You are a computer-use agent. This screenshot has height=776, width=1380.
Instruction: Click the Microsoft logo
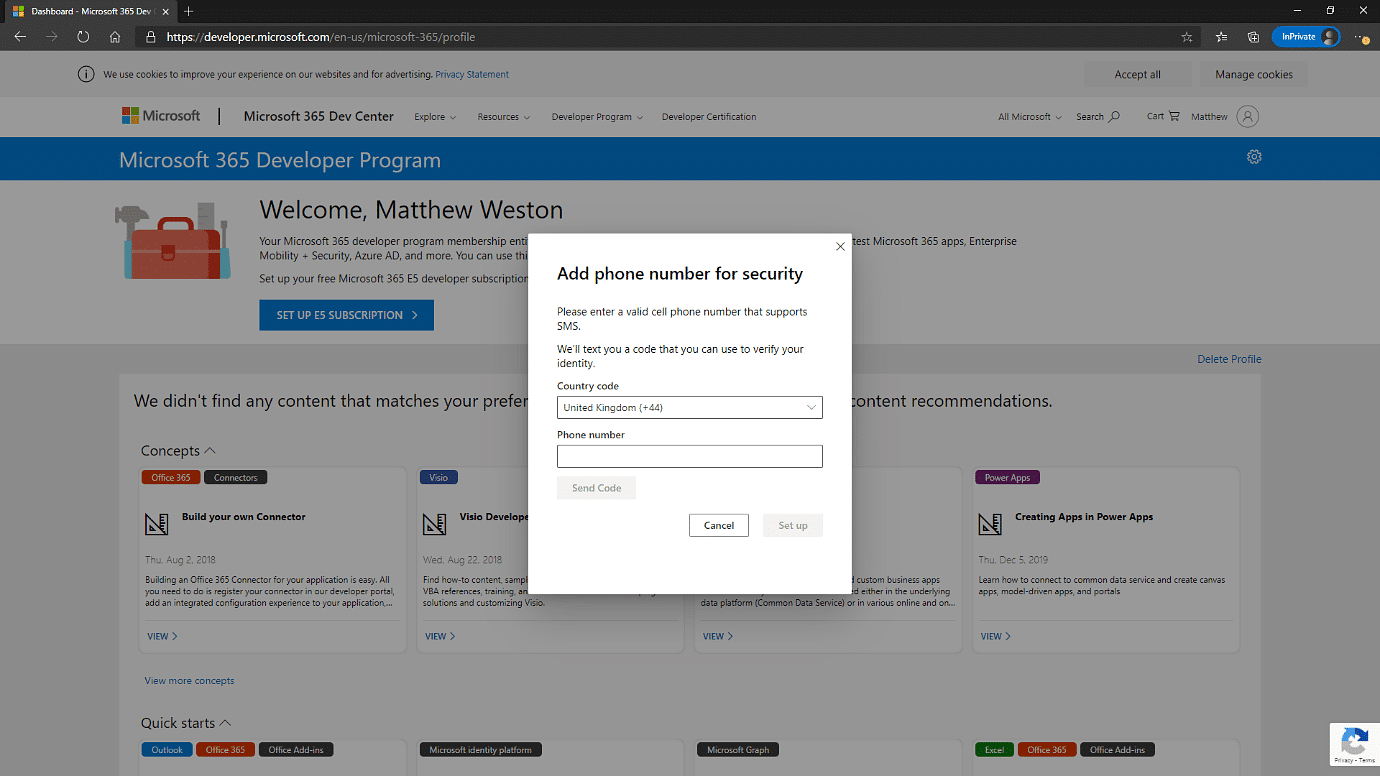coord(161,116)
